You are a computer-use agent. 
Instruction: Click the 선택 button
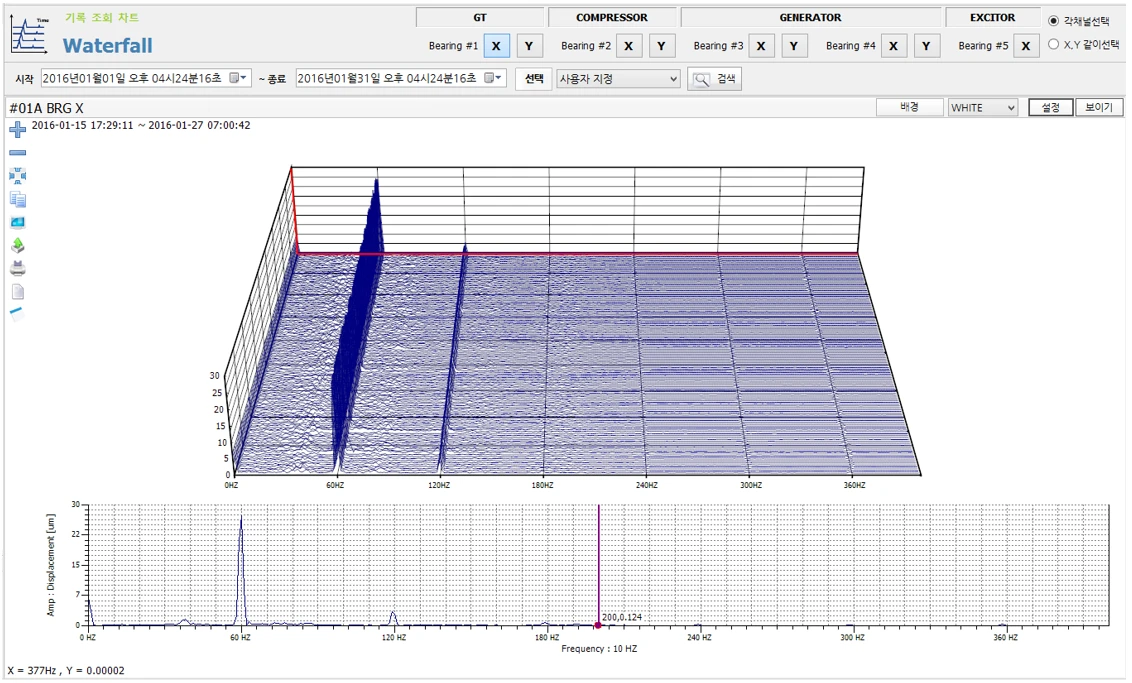[x=534, y=79]
